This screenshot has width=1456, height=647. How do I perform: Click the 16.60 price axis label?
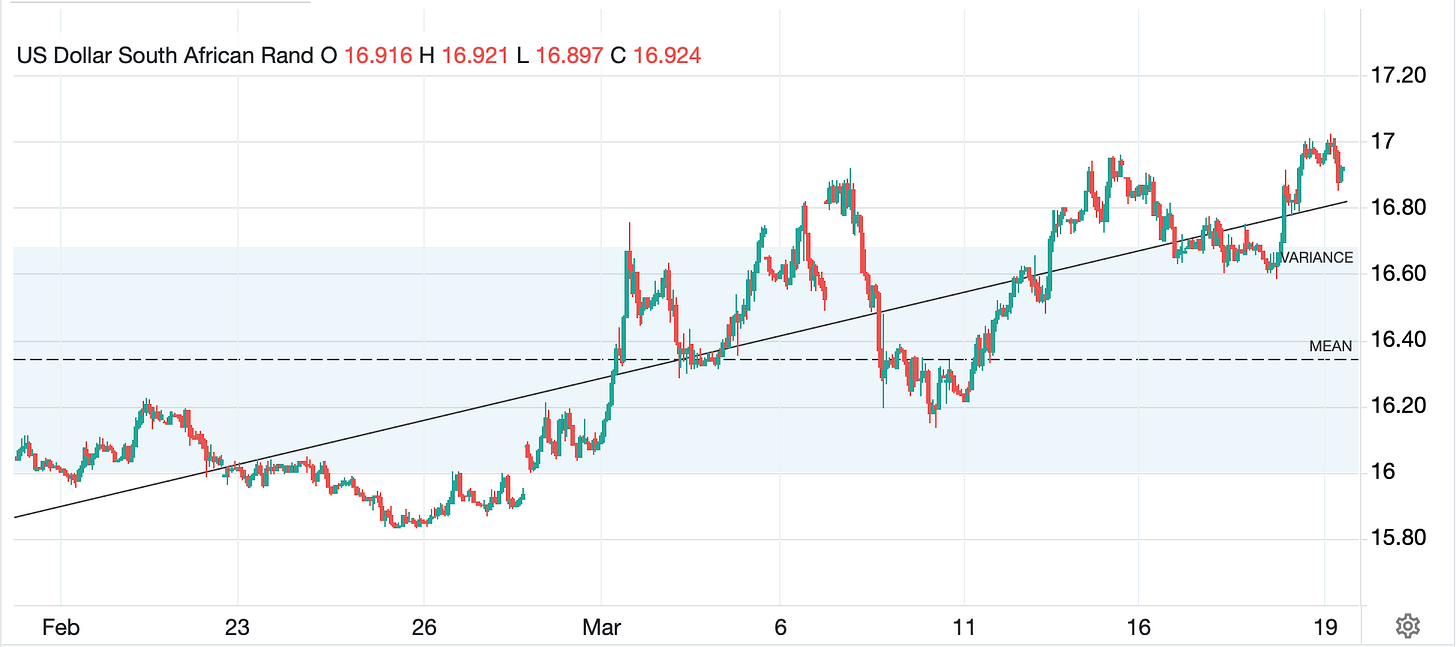(1399, 274)
